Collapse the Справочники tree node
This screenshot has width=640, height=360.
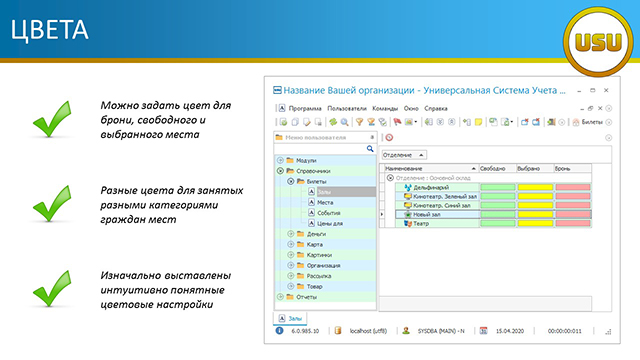280,171
